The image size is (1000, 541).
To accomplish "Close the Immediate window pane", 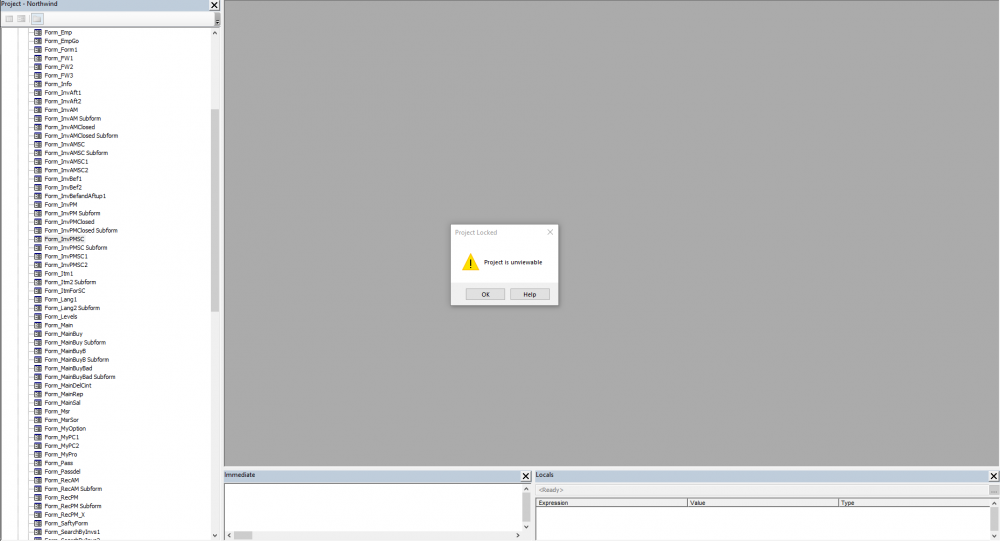I will [526, 476].
